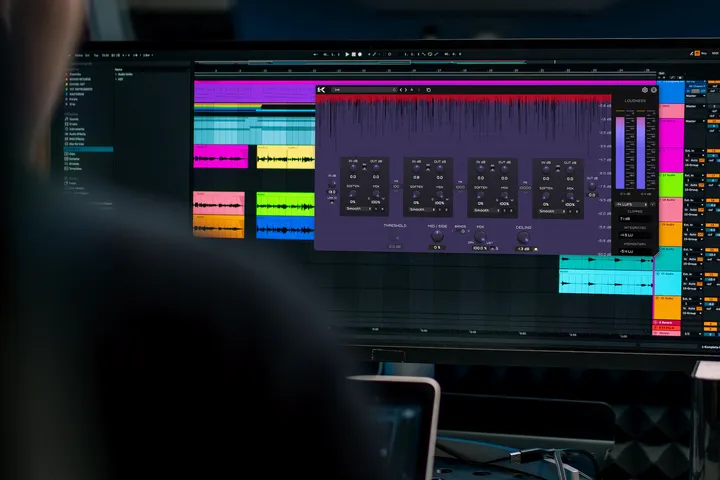Click the second stage SOFTEN knob

click(x=416, y=195)
